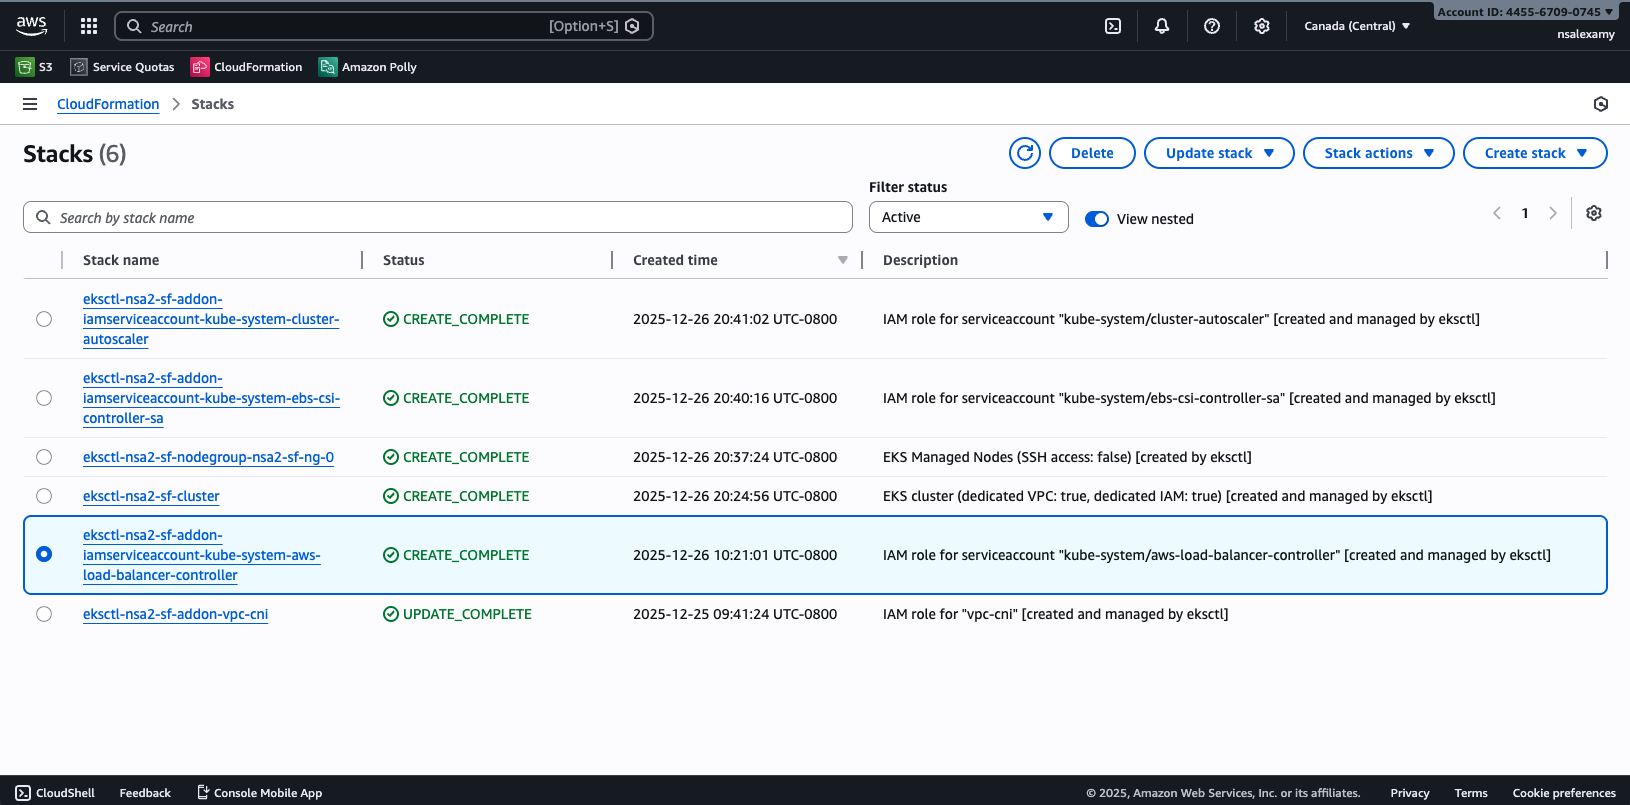This screenshot has width=1630, height=805.
Task: Open Service Quotas shortcut
Action: [x=122, y=67]
